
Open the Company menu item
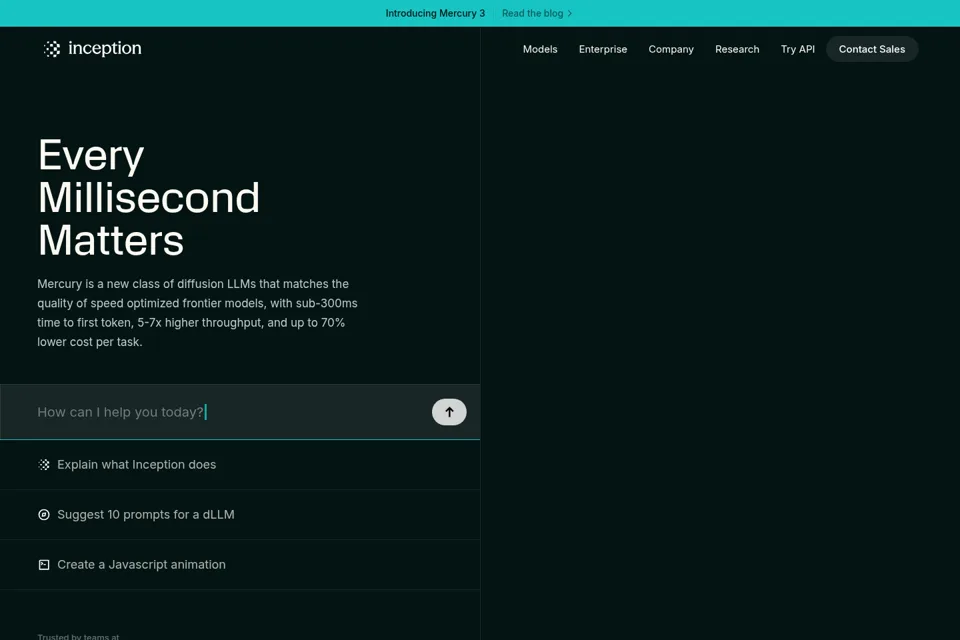point(671,49)
